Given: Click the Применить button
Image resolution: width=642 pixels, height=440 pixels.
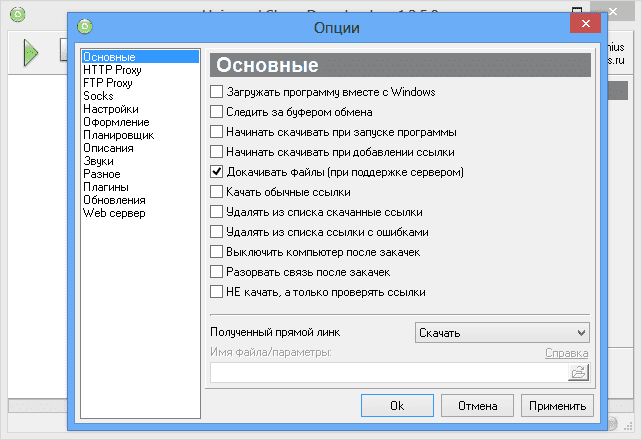Looking at the screenshot, I should (x=557, y=406).
